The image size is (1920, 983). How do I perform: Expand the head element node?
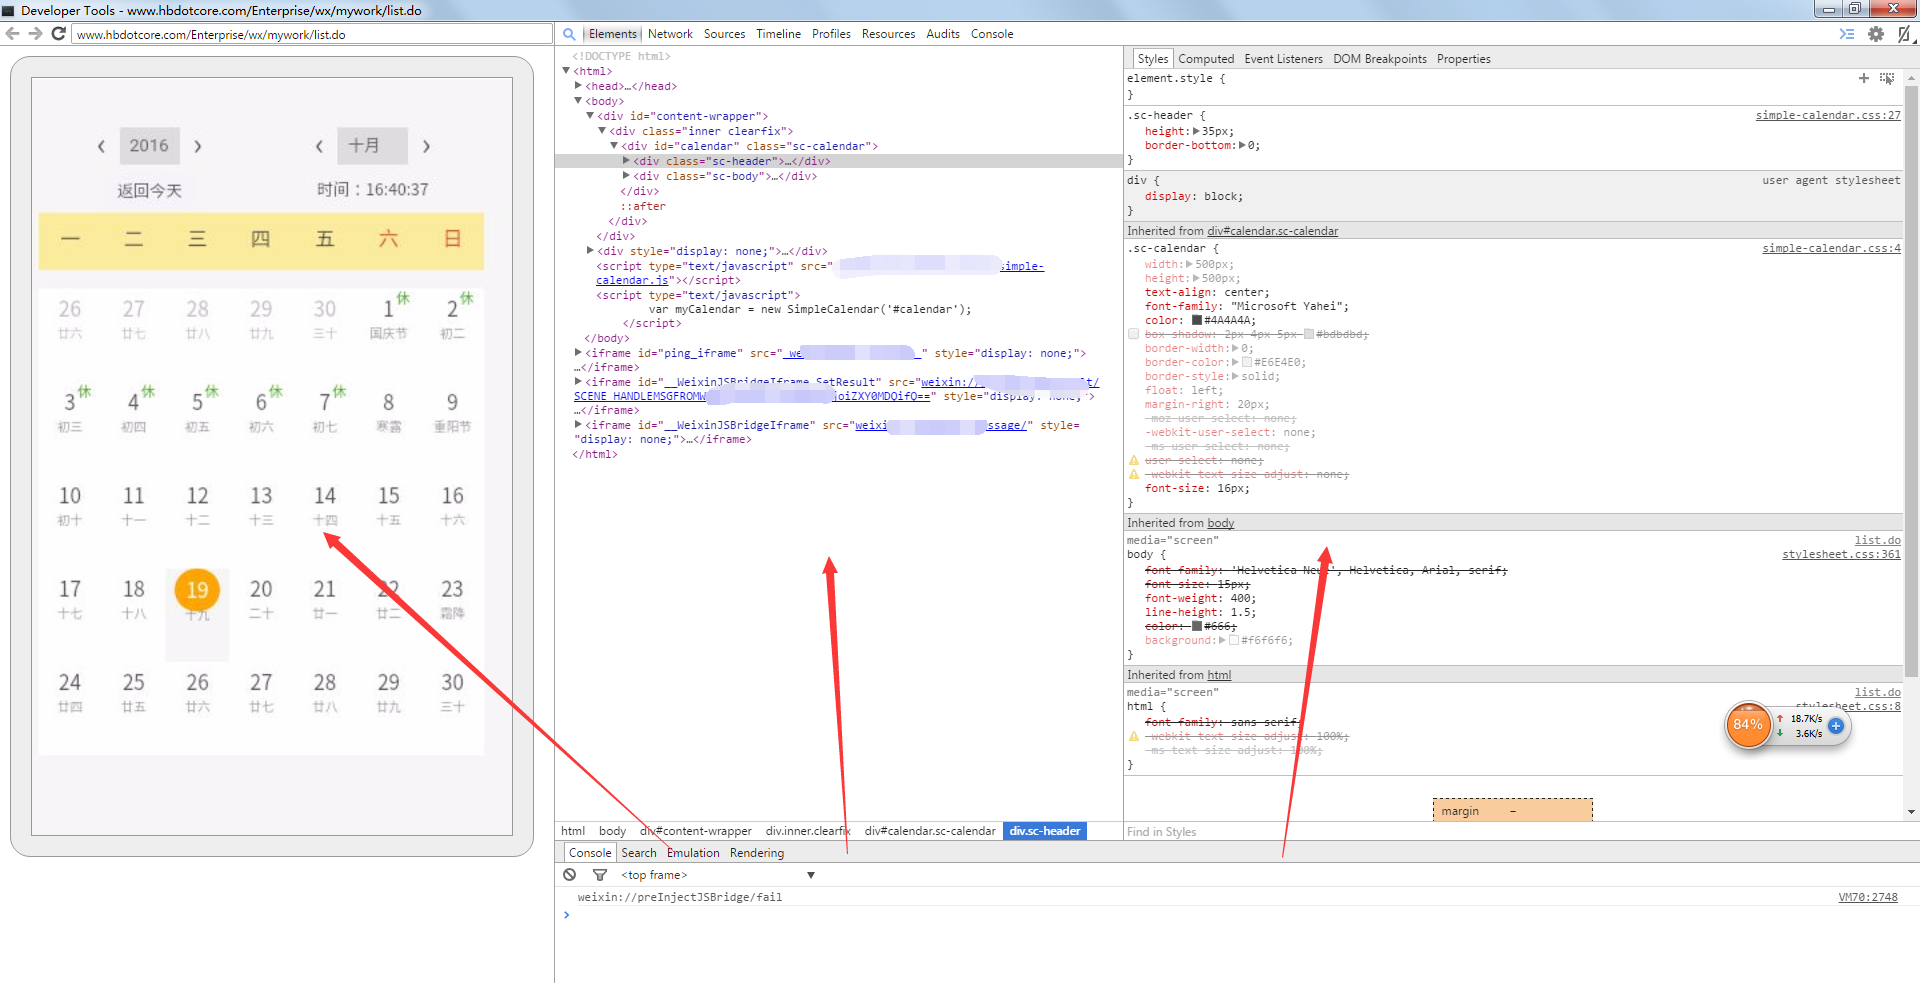(578, 86)
